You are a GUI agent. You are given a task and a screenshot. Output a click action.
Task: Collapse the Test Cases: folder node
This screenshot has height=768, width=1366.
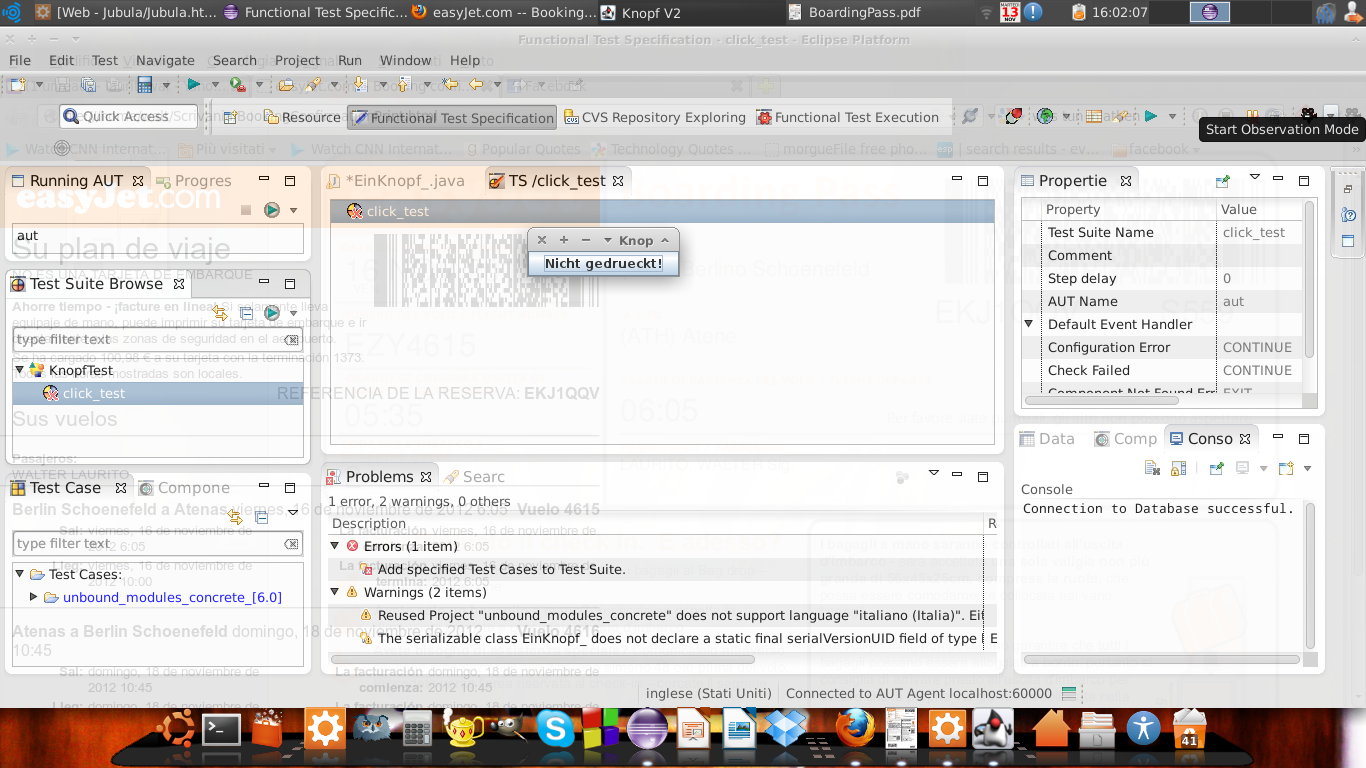(x=20, y=574)
